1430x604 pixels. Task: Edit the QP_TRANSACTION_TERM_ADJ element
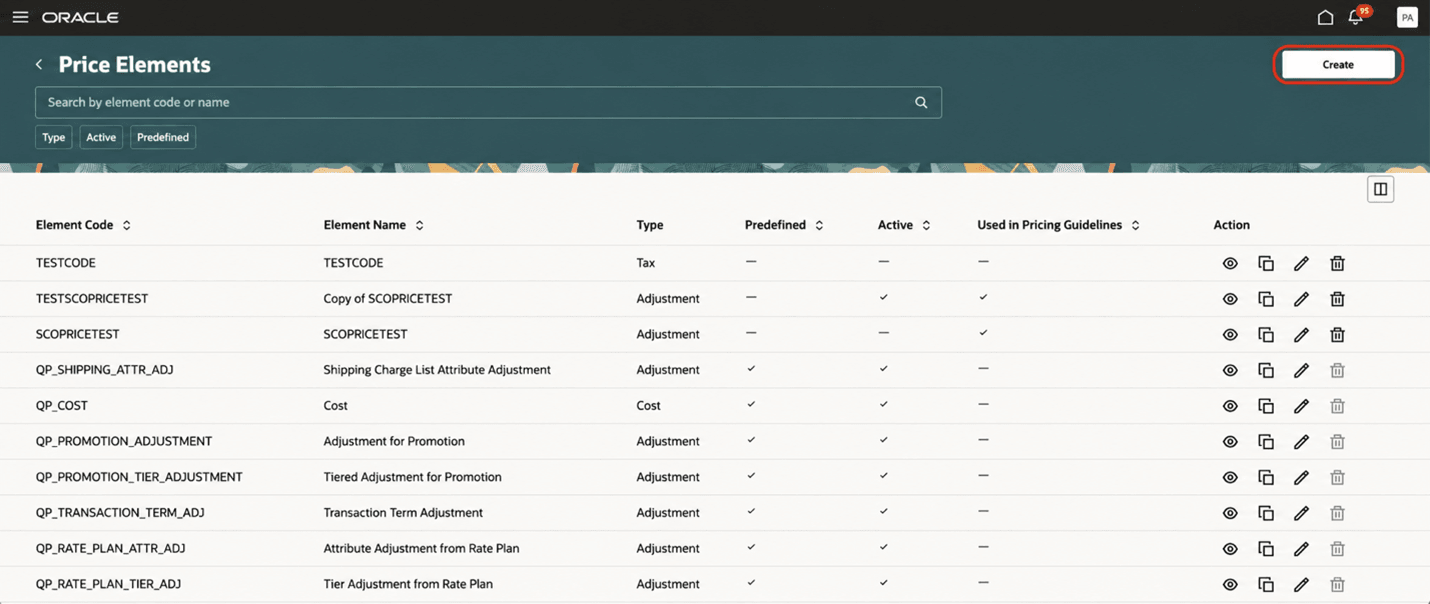tap(1301, 513)
